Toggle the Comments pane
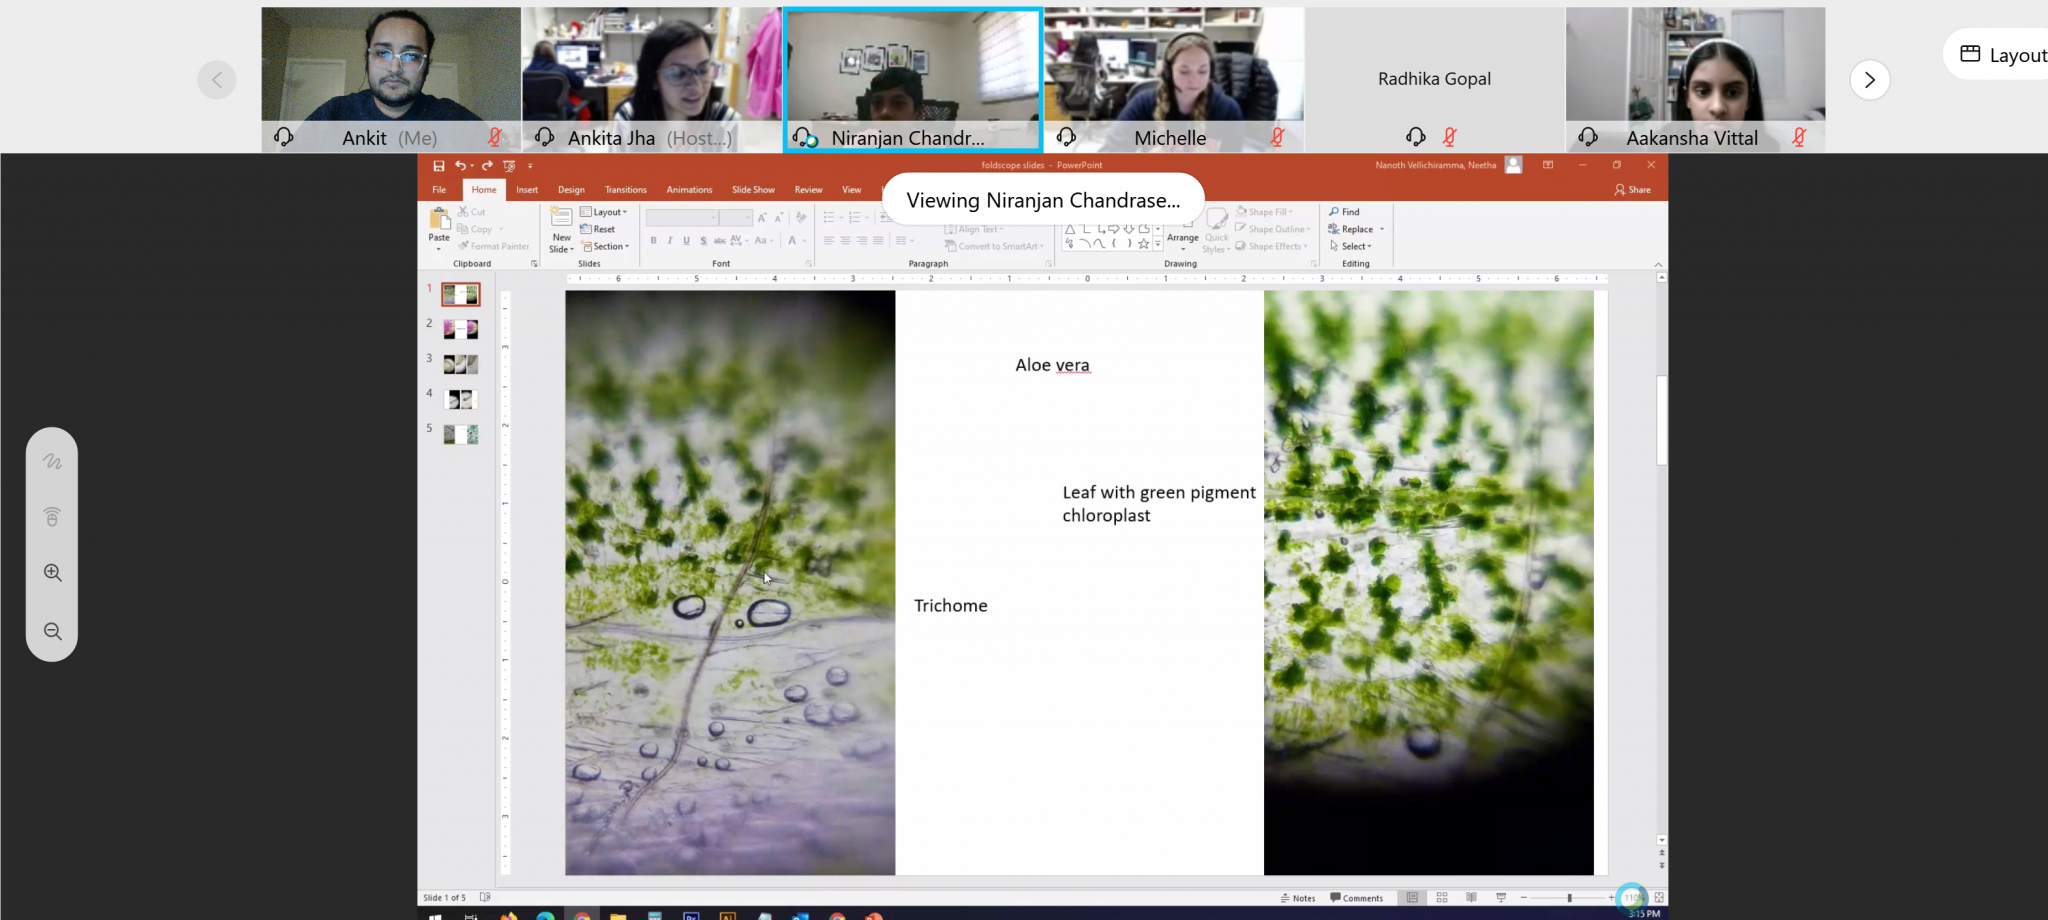 [x=1357, y=898]
